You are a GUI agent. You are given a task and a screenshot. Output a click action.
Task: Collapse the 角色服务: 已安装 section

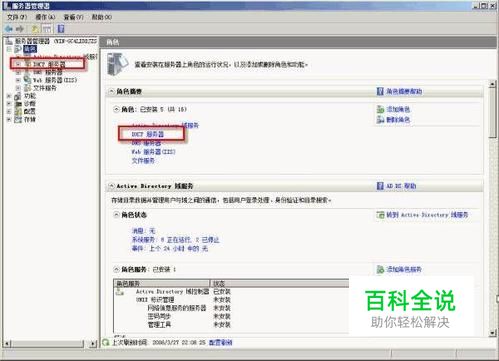click(x=116, y=269)
